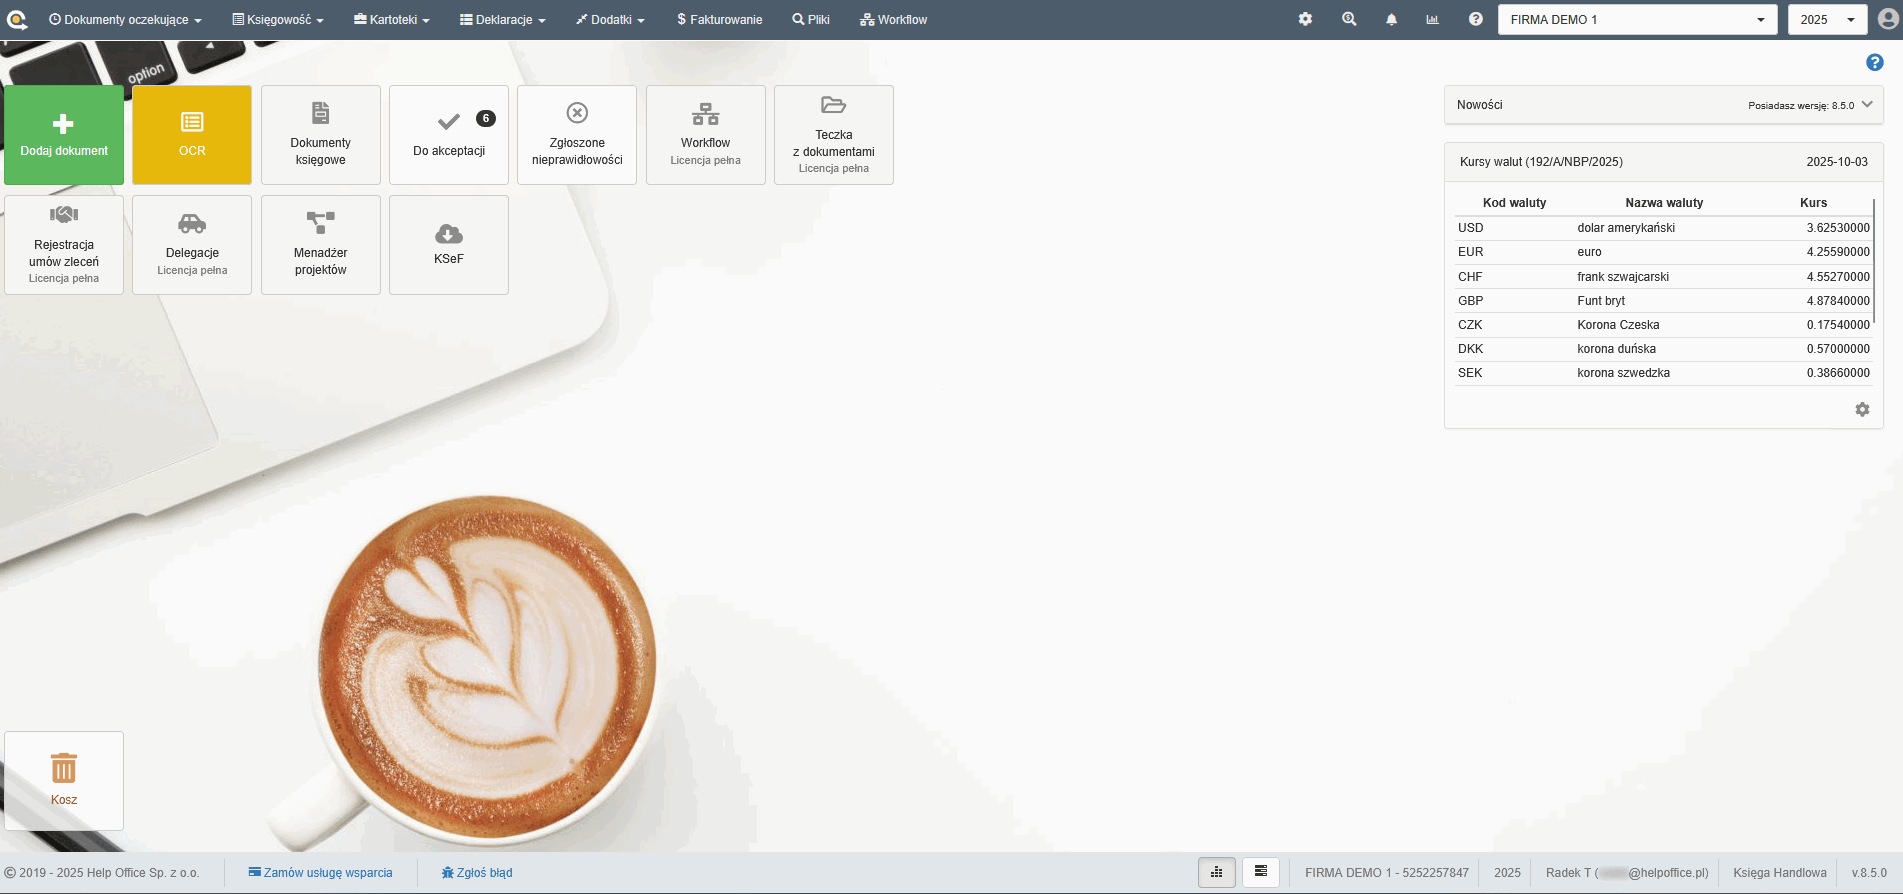Click the Zgłoś błąd link
This screenshot has width=1903, height=894.
click(478, 872)
